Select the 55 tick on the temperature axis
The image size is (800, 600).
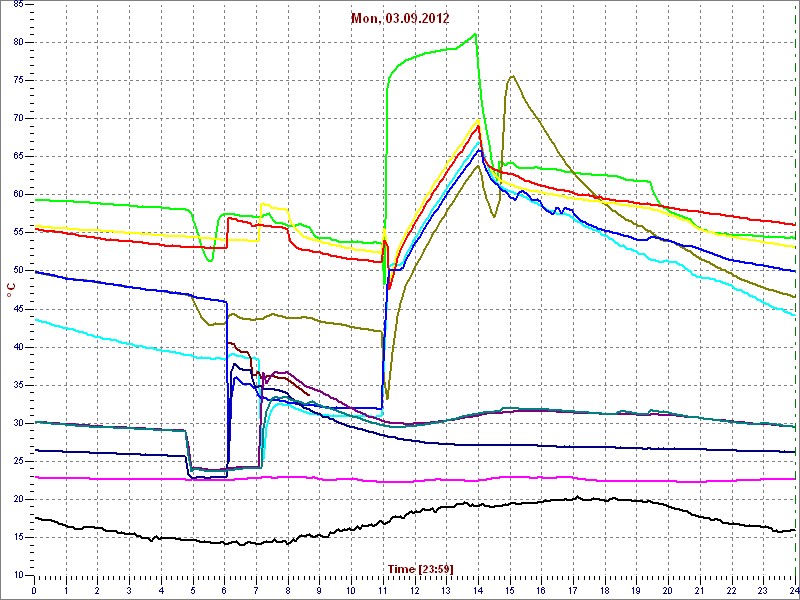click(17, 233)
